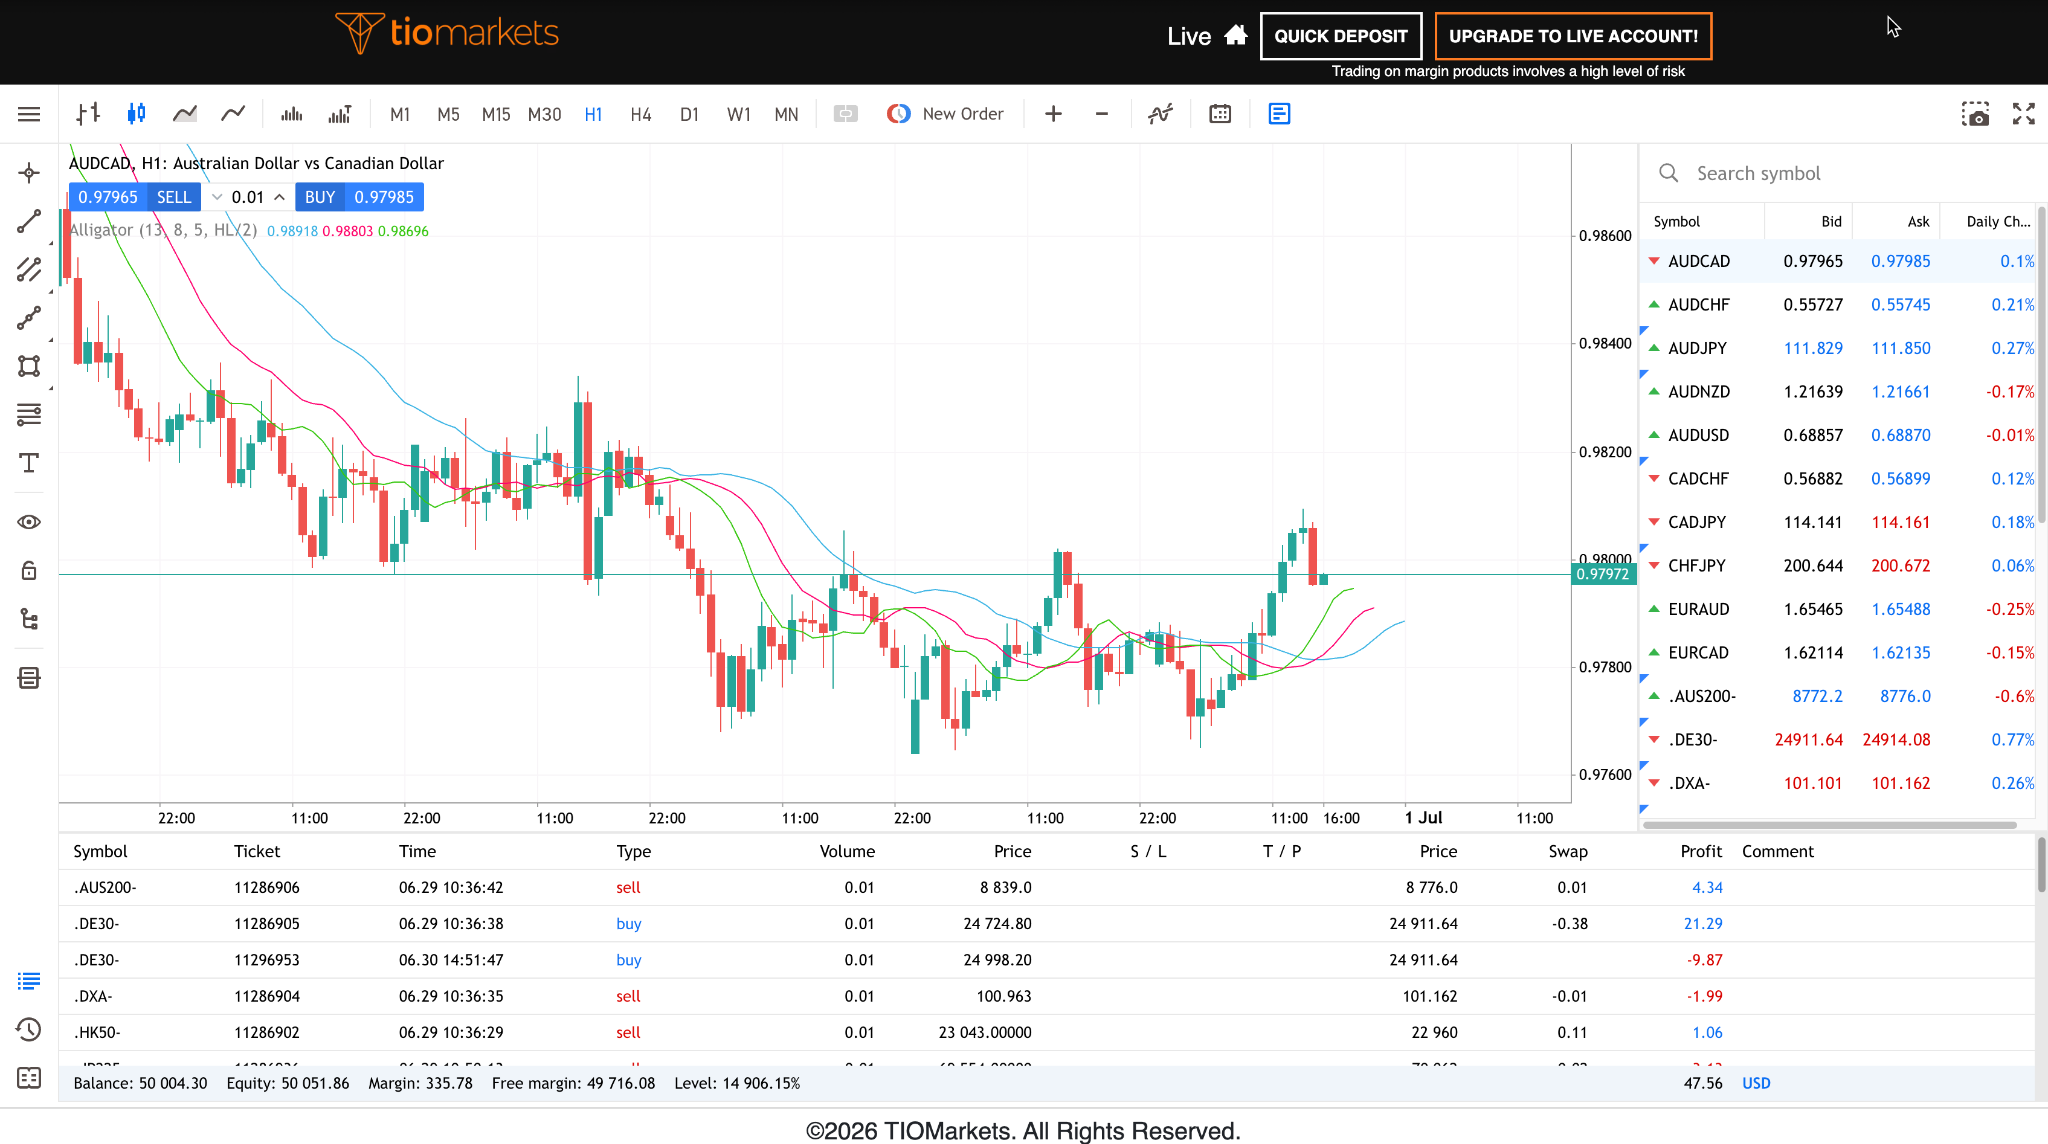The height and width of the screenshot is (1144, 2048).
Task: Select the M30 timeframe
Action: (x=544, y=114)
